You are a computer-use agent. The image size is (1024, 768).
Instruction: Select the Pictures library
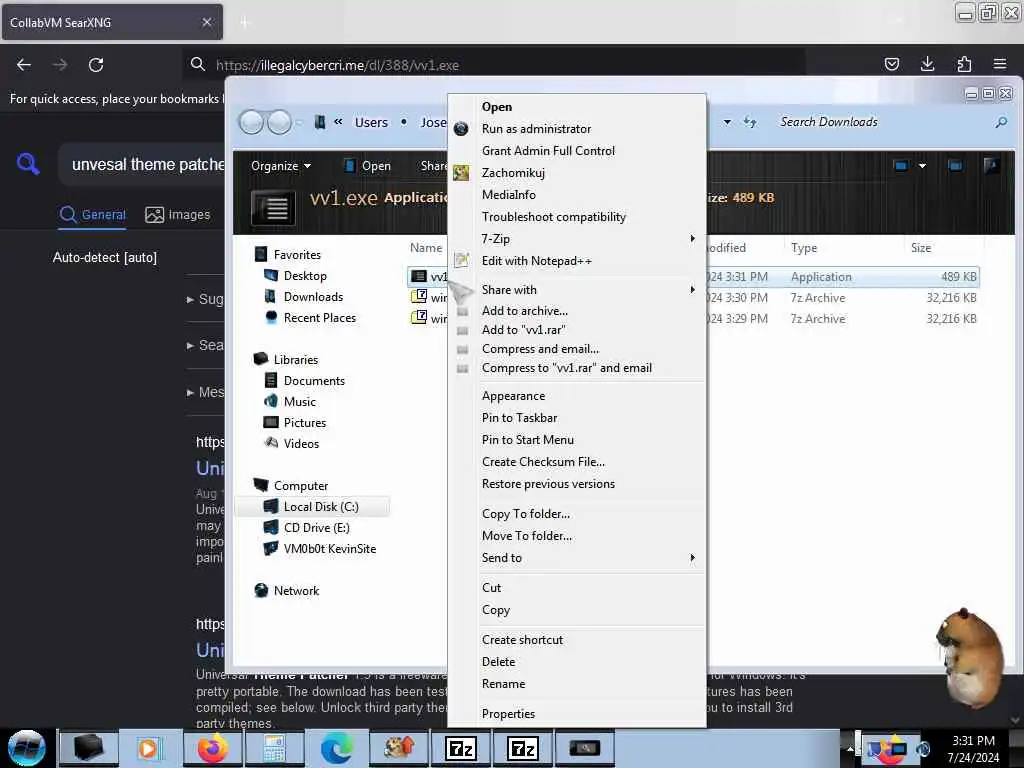pos(304,423)
